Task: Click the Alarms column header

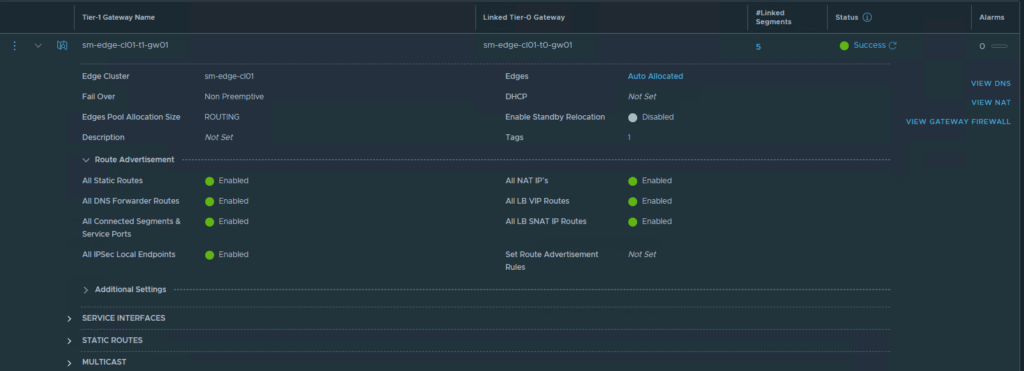Action: pos(991,18)
